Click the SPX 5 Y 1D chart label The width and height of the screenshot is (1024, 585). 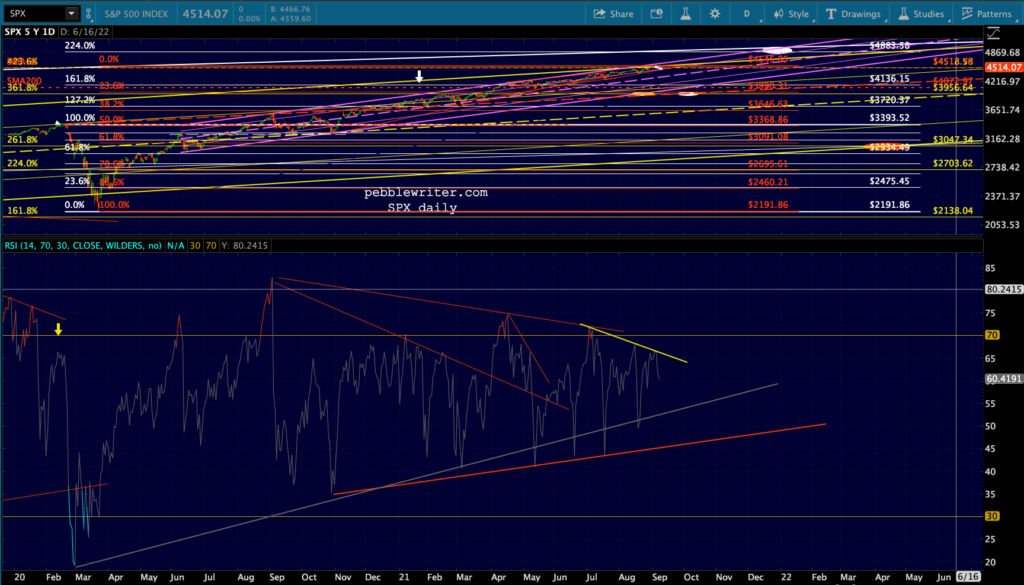pyautogui.click(x=29, y=31)
